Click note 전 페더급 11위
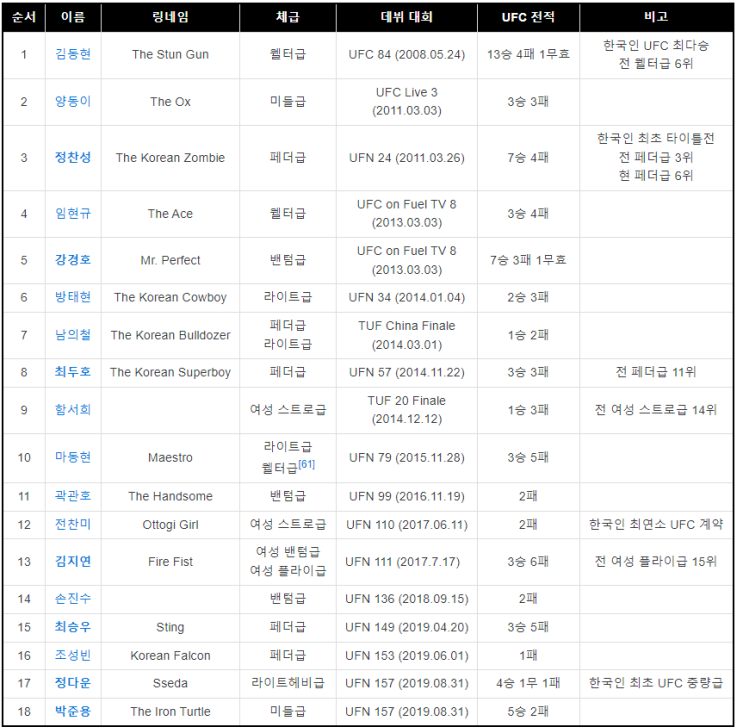The width and height of the screenshot is (743, 727). [656, 372]
